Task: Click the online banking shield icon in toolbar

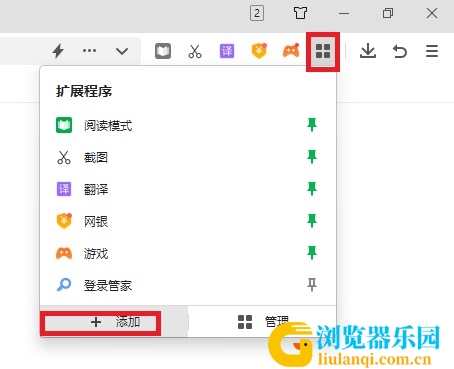Action: (x=259, y=51)
